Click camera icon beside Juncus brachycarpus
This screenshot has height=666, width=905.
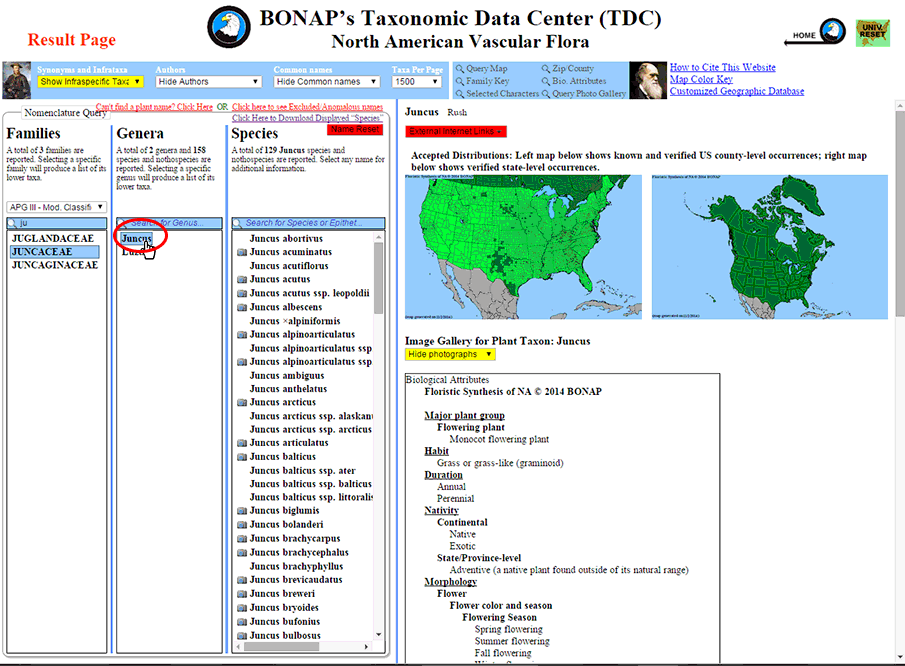[x=242, y=538]
